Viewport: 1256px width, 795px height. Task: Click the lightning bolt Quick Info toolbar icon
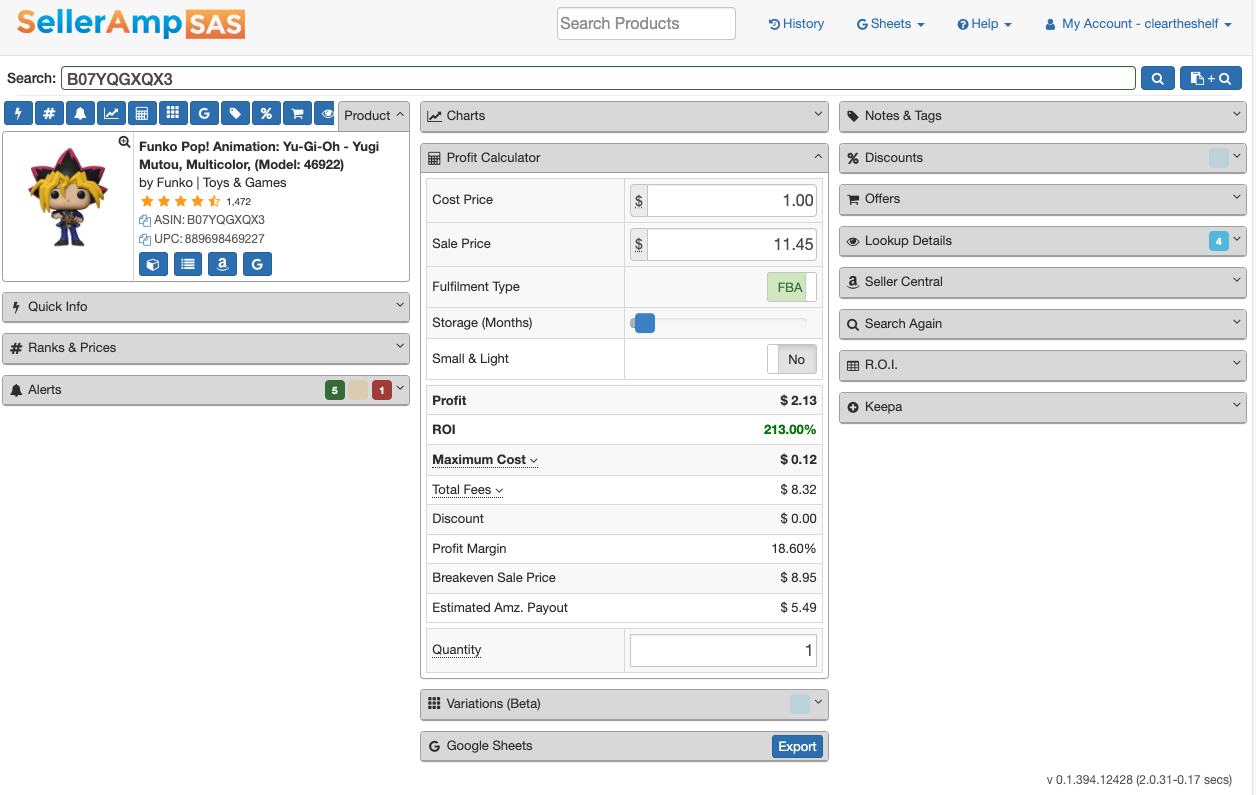[18, 114]
